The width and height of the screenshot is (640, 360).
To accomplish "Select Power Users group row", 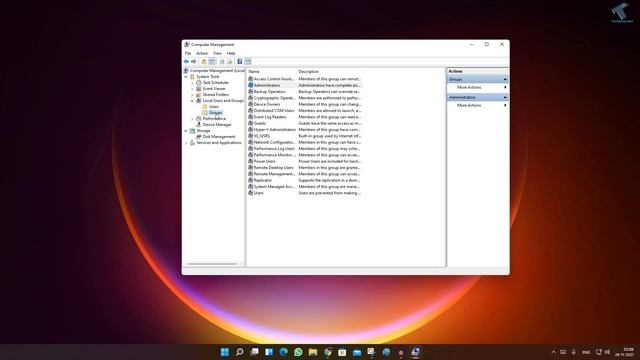I will [304, 161].
